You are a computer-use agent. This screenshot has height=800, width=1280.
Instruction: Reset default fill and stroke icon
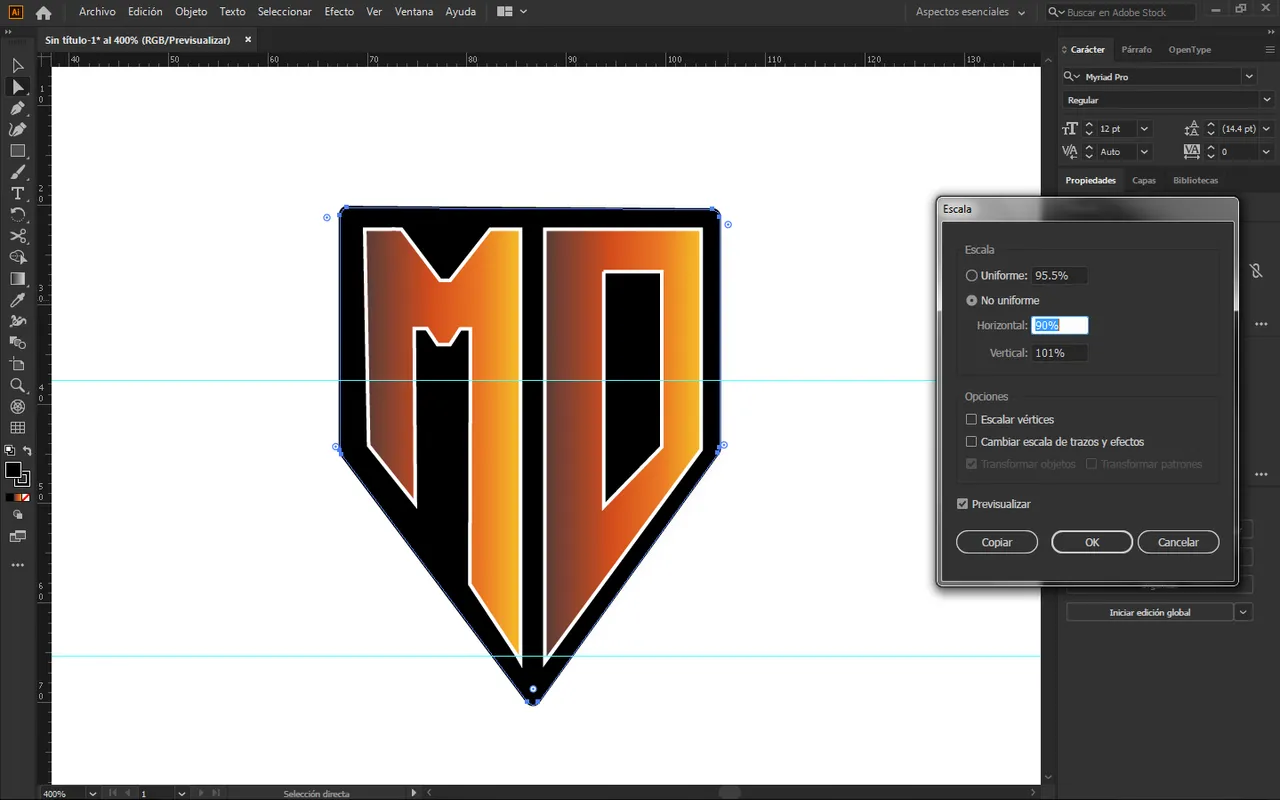click(9, 451)
